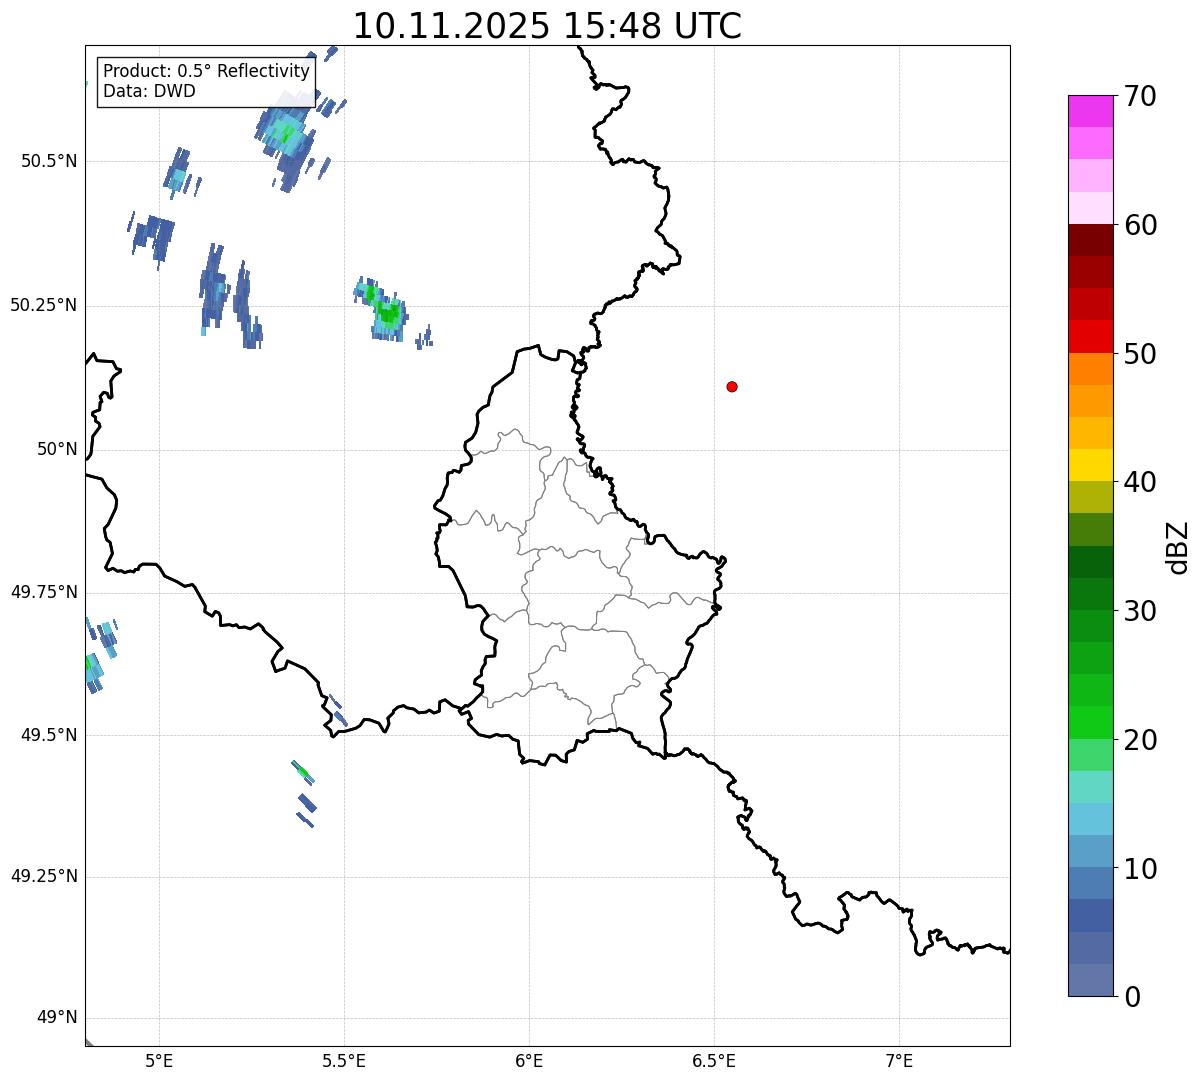This screenshot has width=1202, height=1081.
Task: Click the dark maroon colorbar segment below 60
Action: 1090,240
